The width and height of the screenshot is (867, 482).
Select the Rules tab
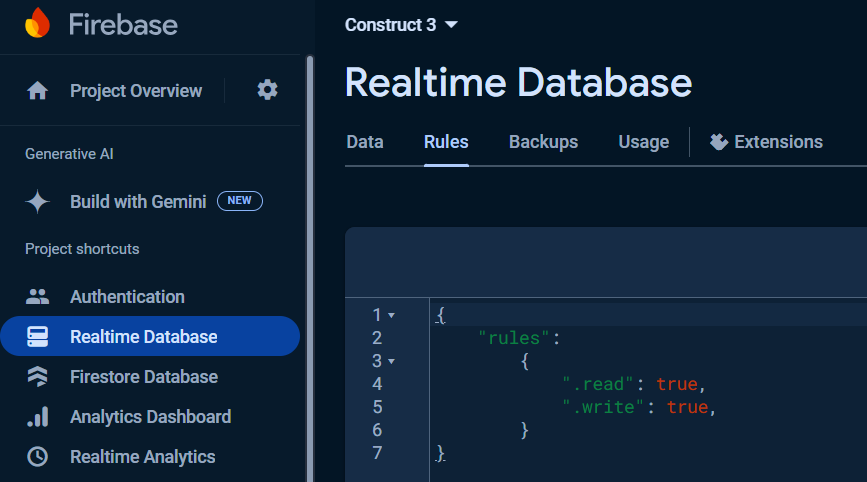(x=446, y=142)
